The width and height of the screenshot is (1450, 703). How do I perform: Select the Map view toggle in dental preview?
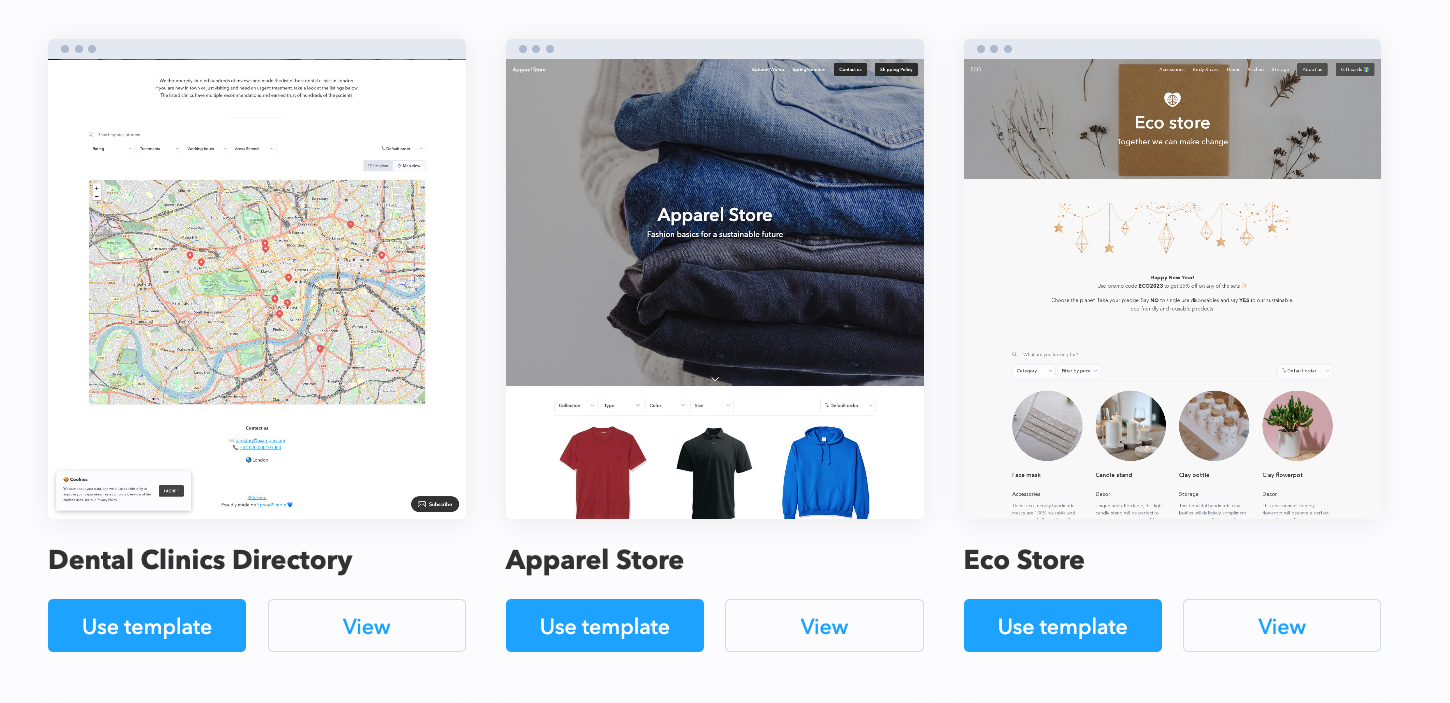click(x=409, y=165)
